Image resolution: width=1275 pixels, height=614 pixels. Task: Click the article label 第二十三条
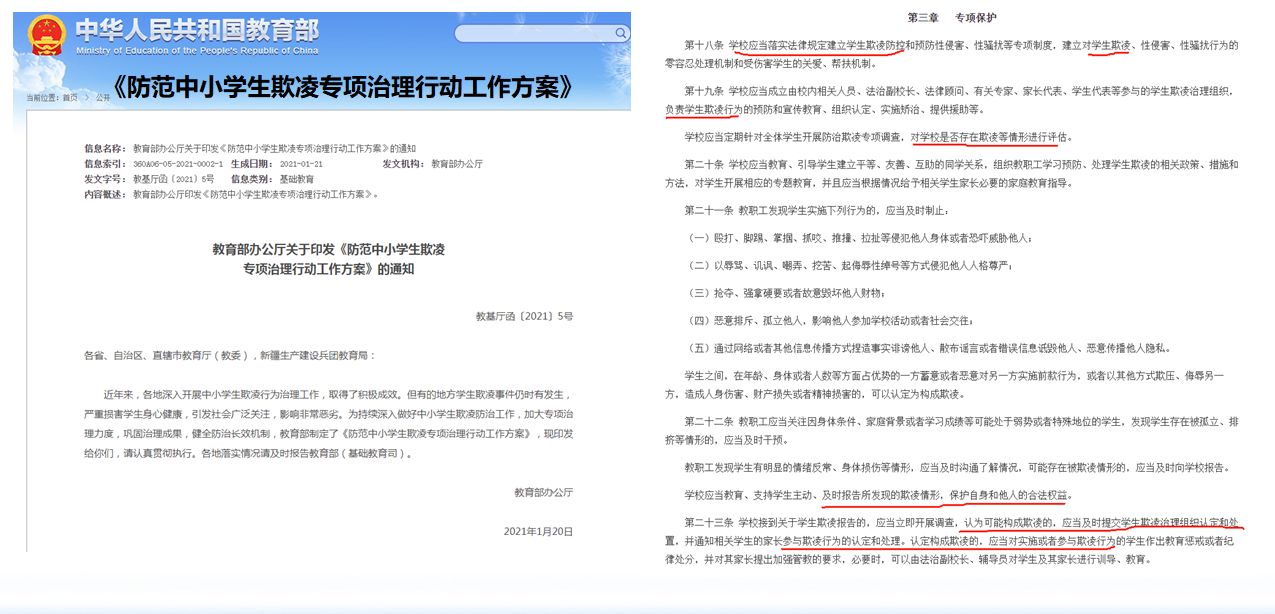(x=707, y=522)
